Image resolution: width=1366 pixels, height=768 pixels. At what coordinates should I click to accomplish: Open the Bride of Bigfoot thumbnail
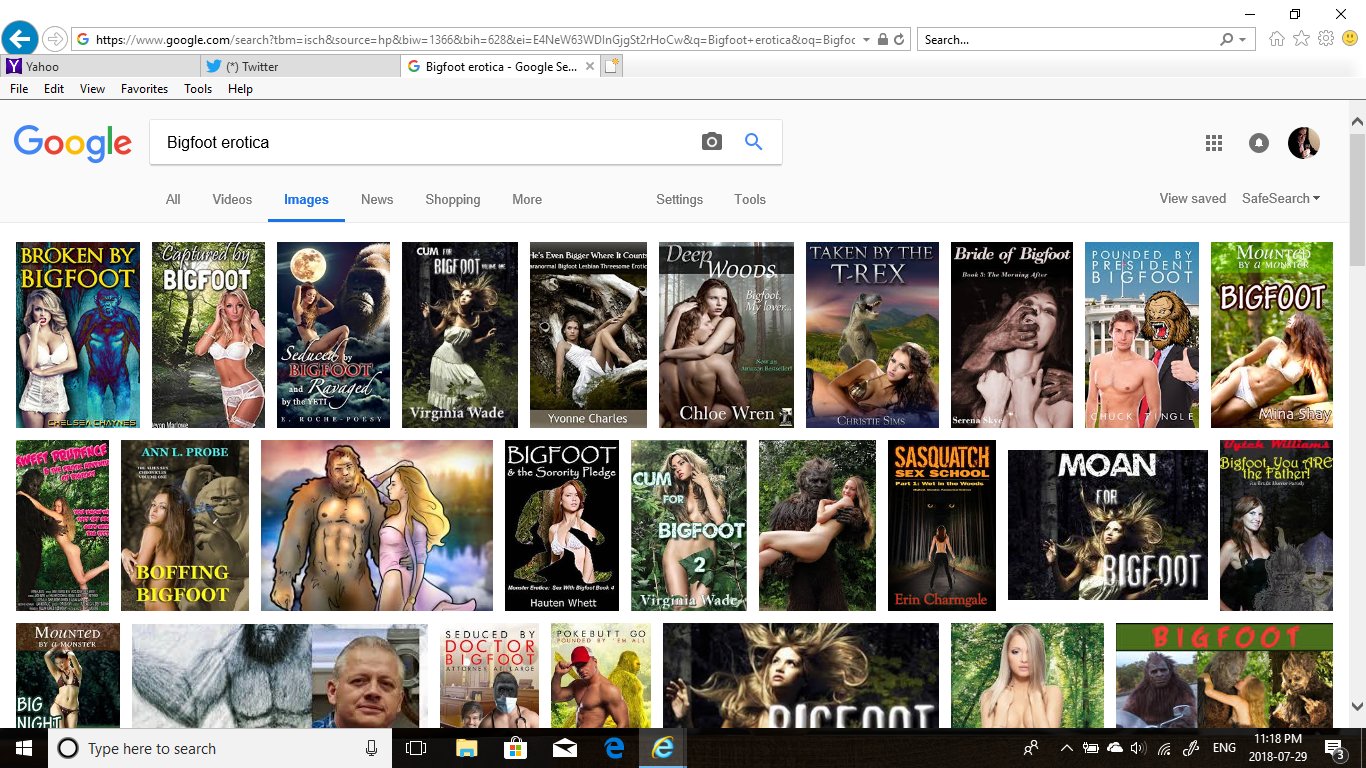(1012, 335)
